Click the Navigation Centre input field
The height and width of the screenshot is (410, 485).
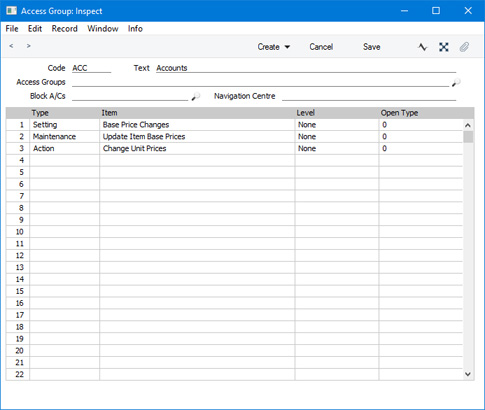[x=369, y=96]
